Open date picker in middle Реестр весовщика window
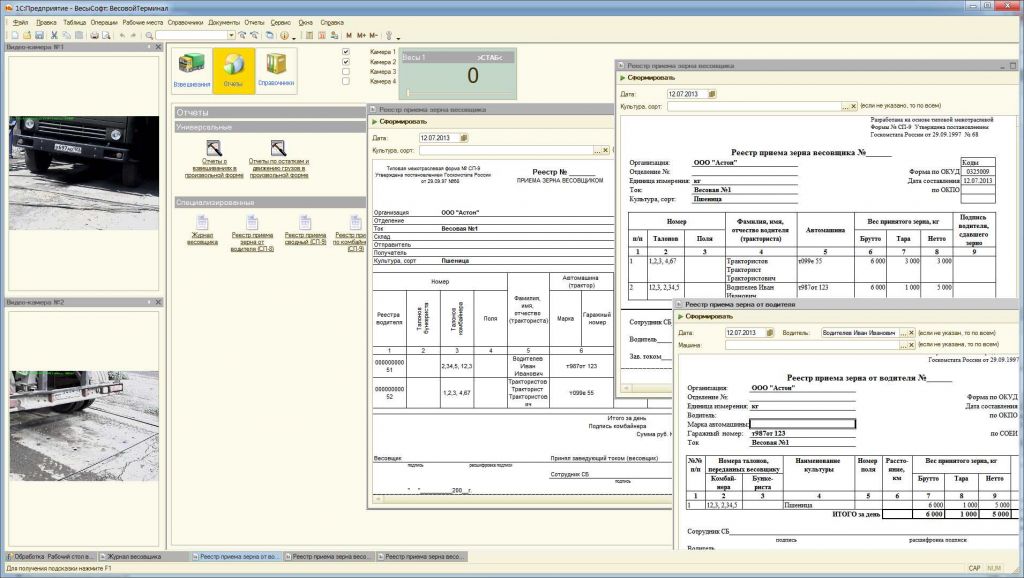The height and width of the screenshot is (578, 1024). (464, 138)
